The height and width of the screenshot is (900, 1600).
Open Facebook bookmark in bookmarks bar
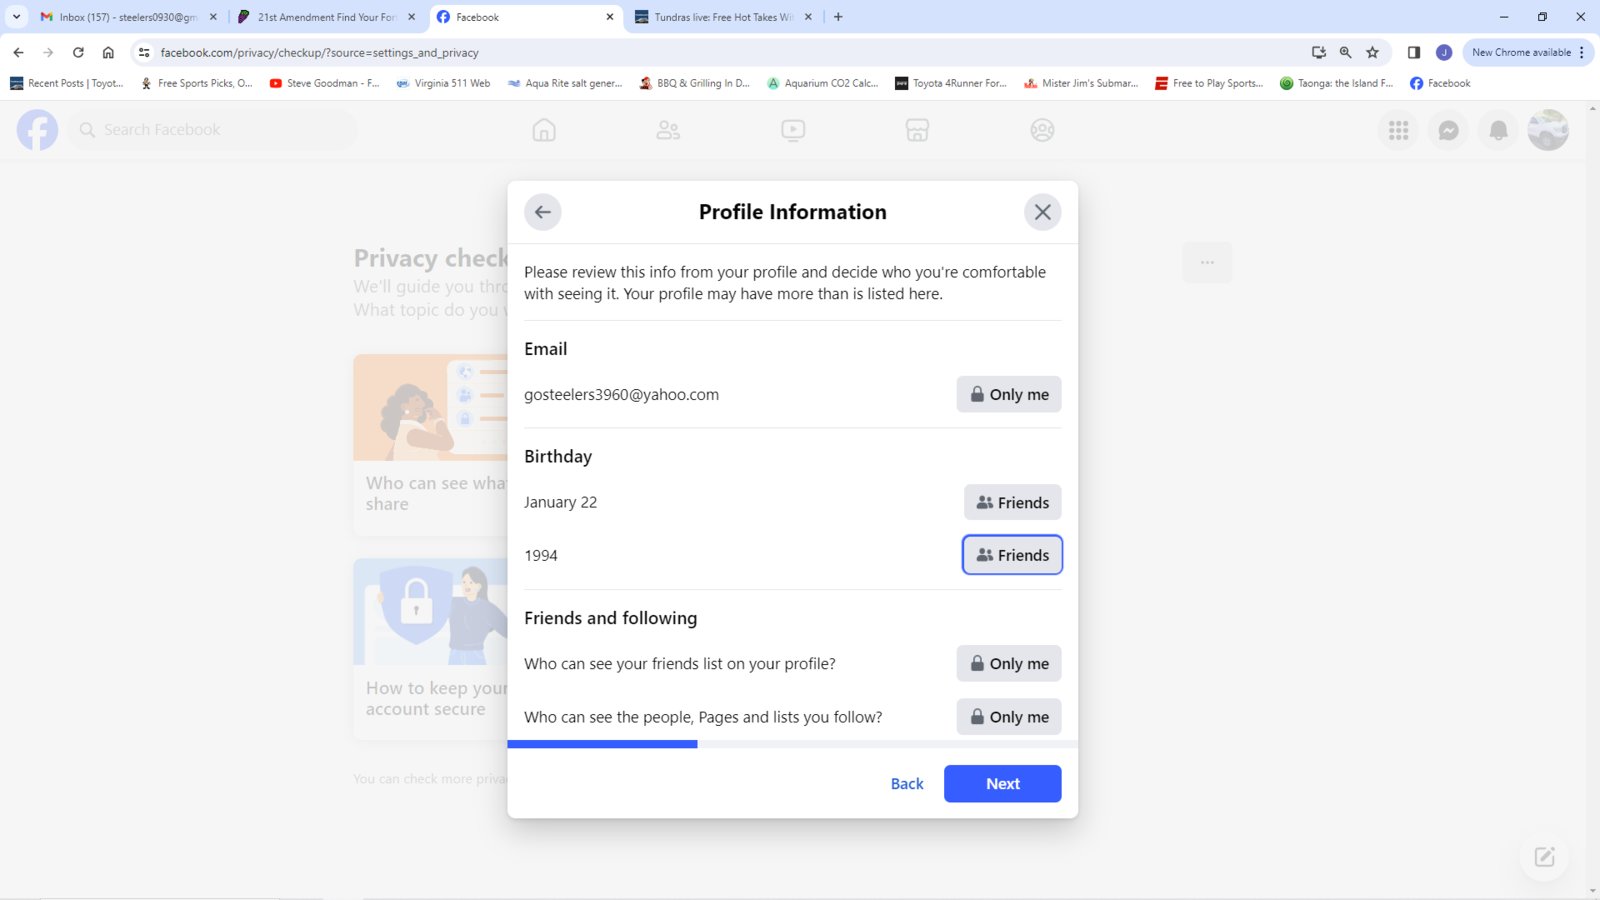[1440, 83]
